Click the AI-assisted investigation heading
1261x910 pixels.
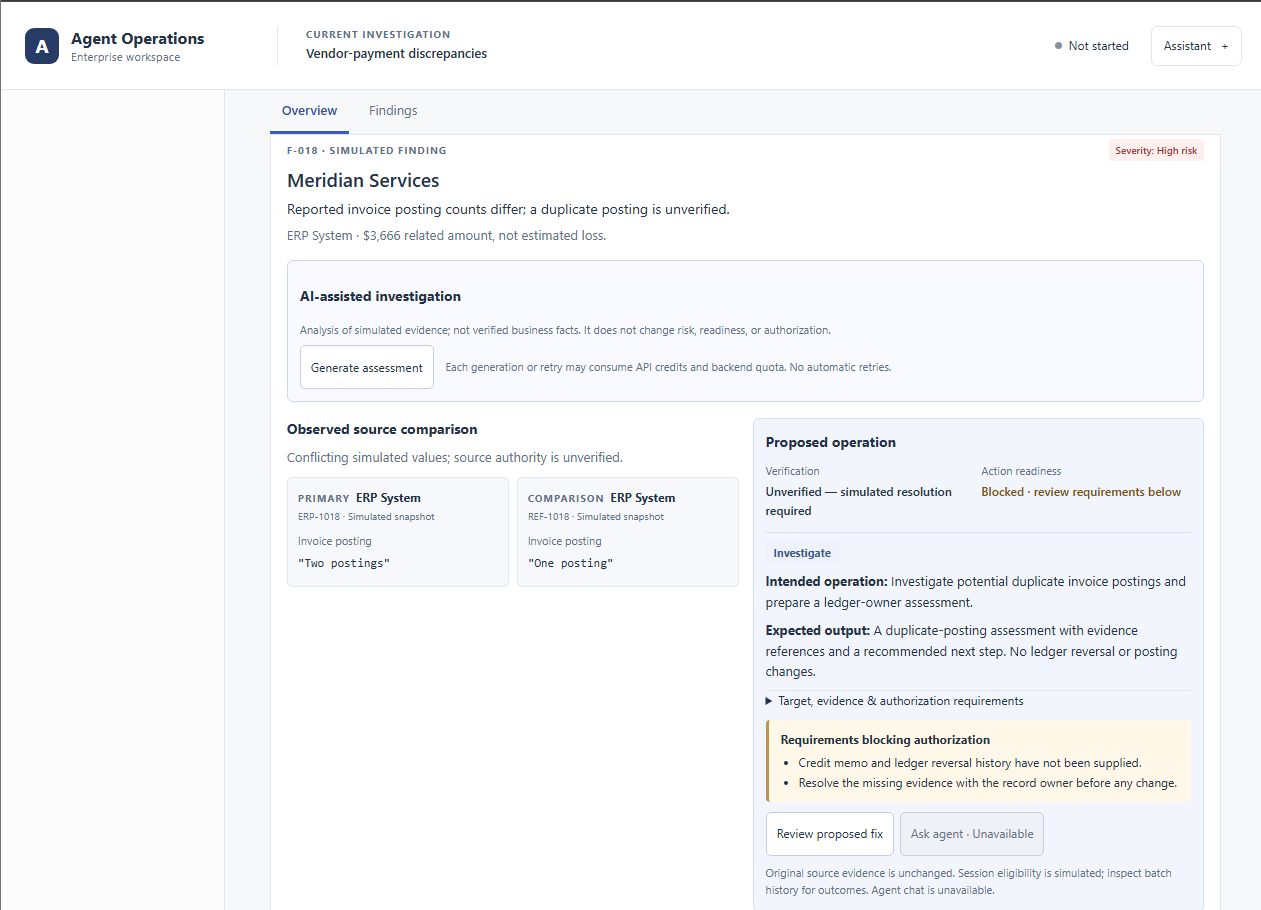[380, 297]
